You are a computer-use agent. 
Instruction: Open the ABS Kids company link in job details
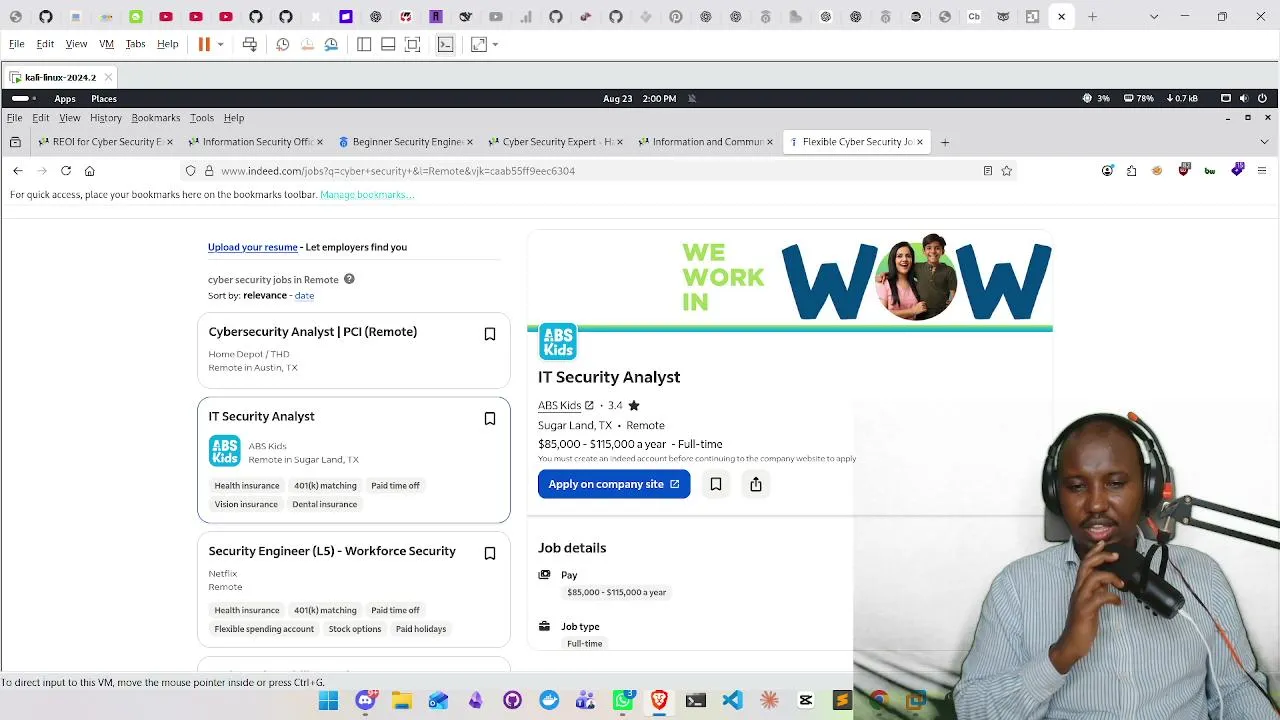[566, 405]
